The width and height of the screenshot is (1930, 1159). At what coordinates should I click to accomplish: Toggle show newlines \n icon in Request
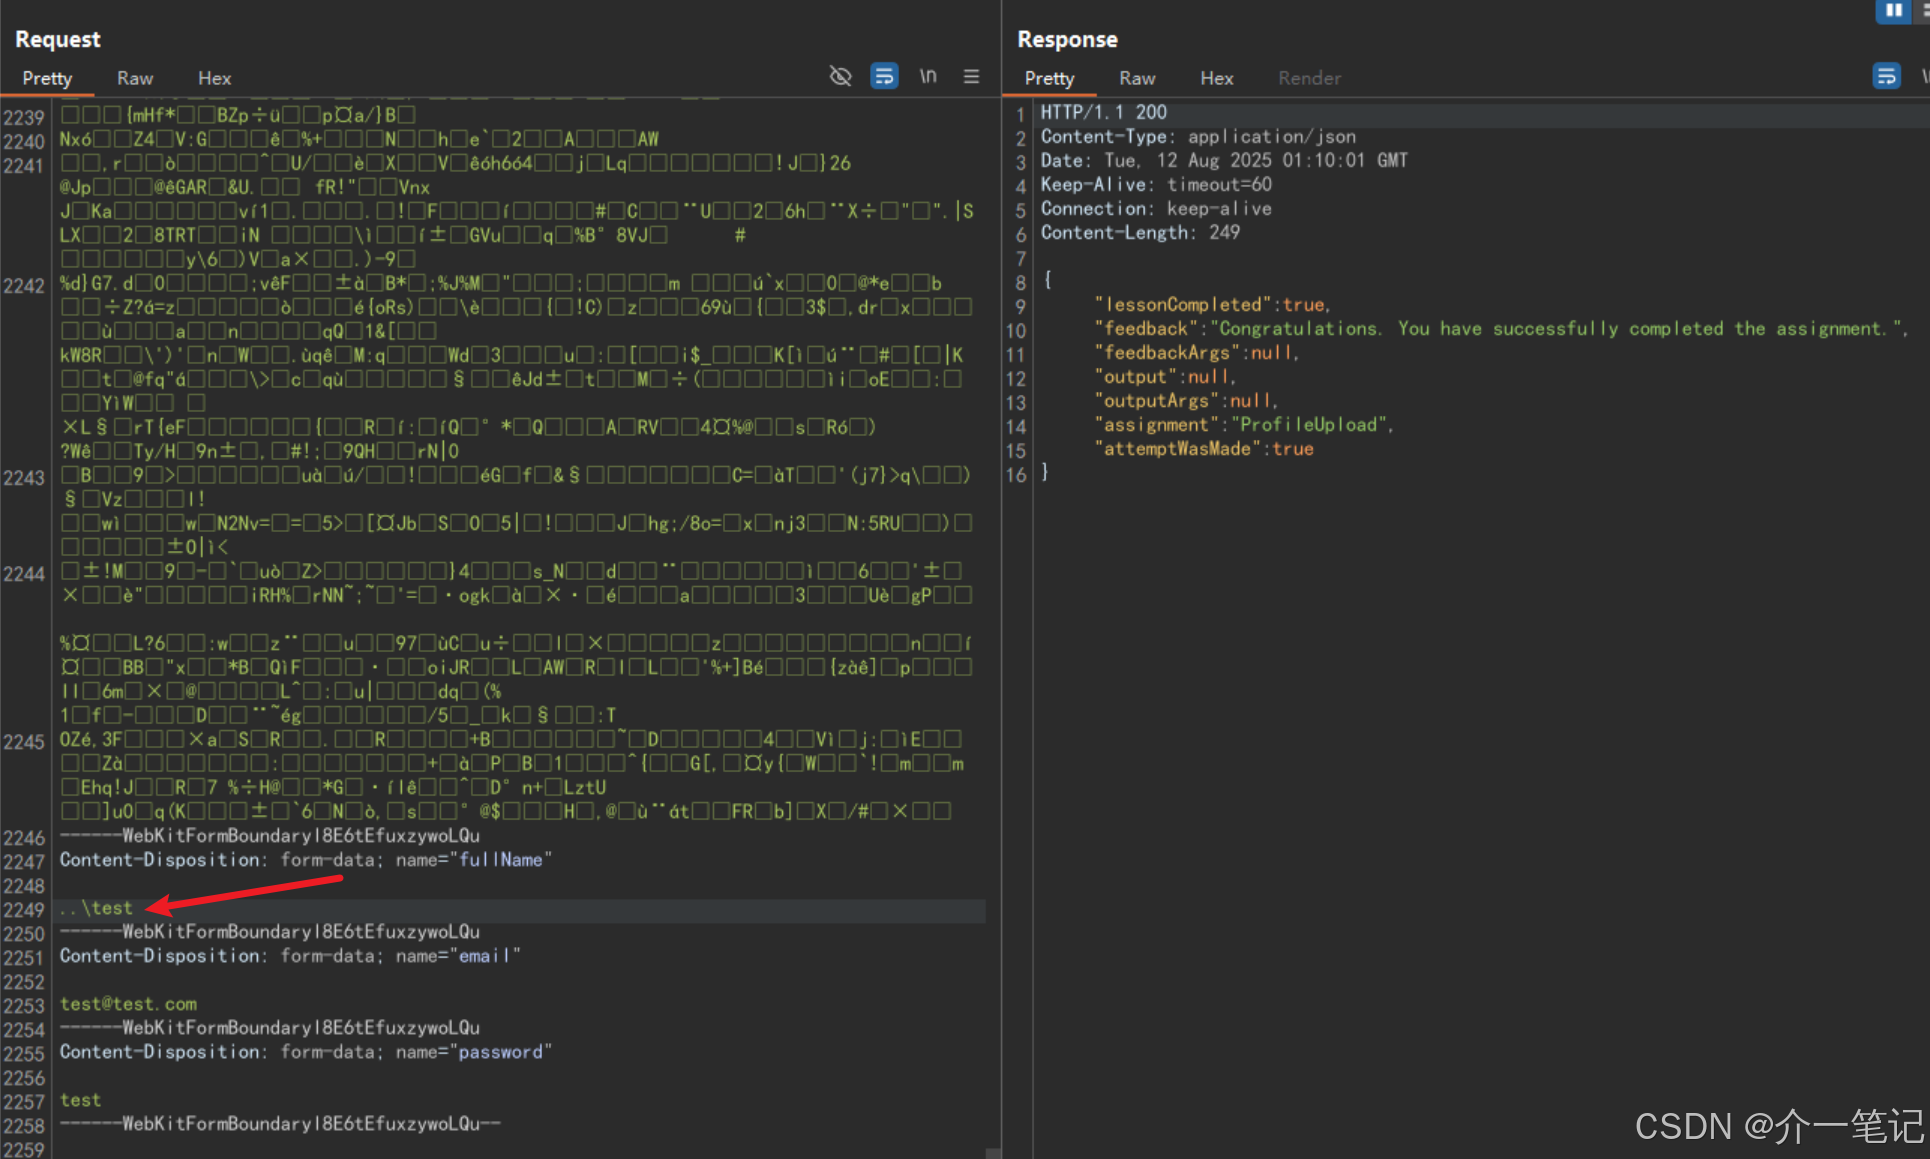pyautogui.click(x=928, y=76)
